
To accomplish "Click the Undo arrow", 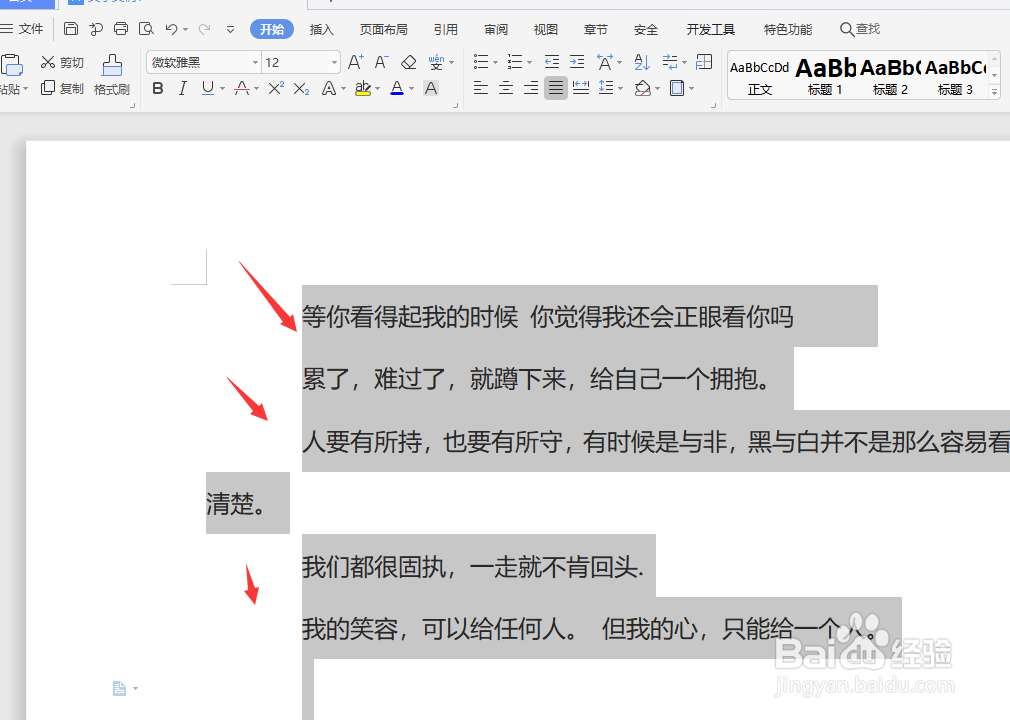I will tap(171, 29).
